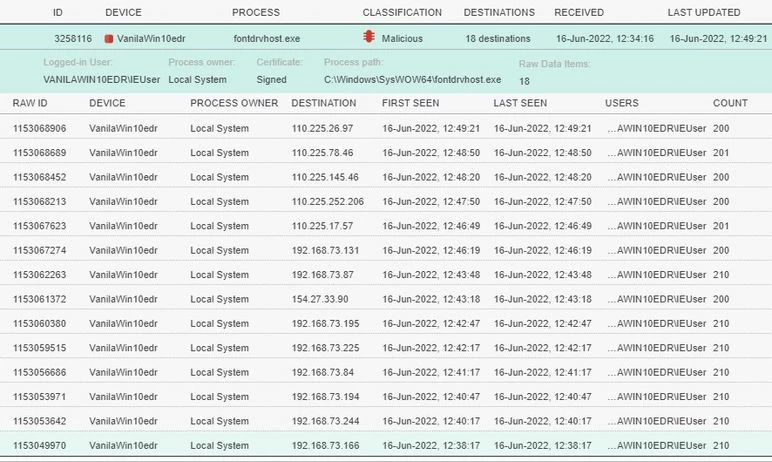Select raw ID 1153053642 row
The width and height of the screenshot is (772, 462).
tap(386, 421)
